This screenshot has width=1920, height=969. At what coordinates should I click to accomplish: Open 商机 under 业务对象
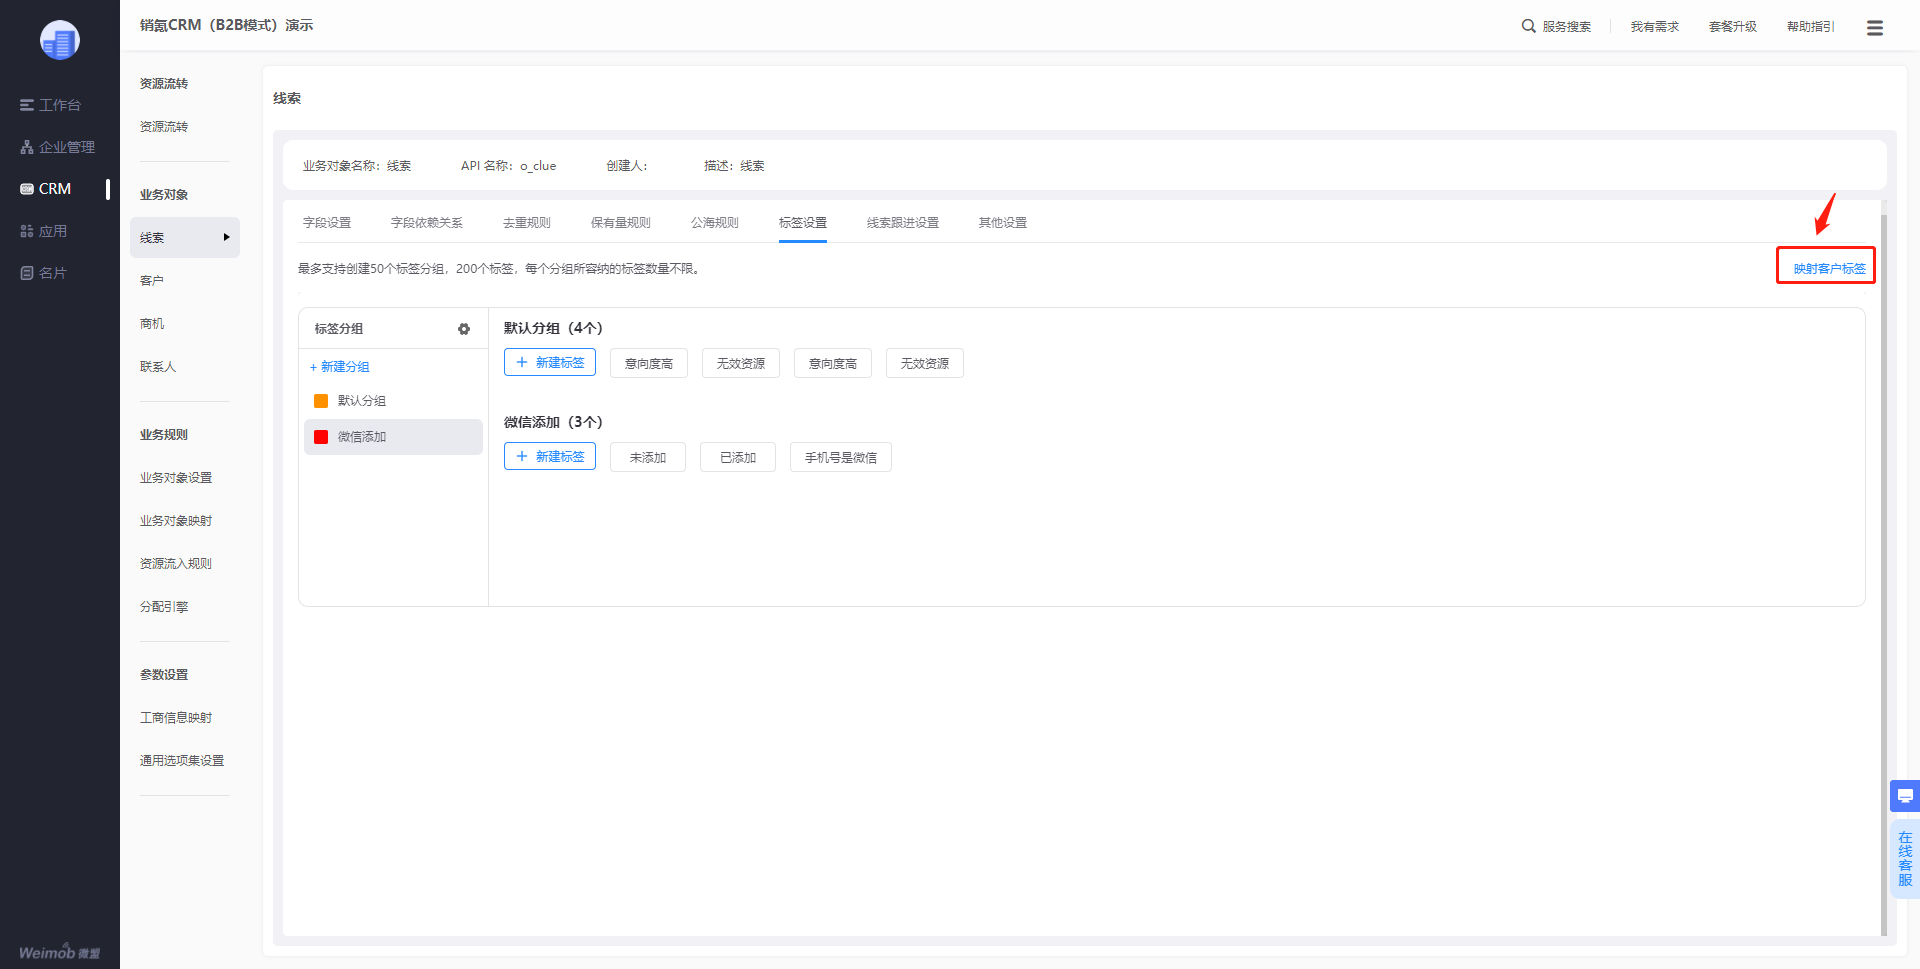tap(152, 324)
